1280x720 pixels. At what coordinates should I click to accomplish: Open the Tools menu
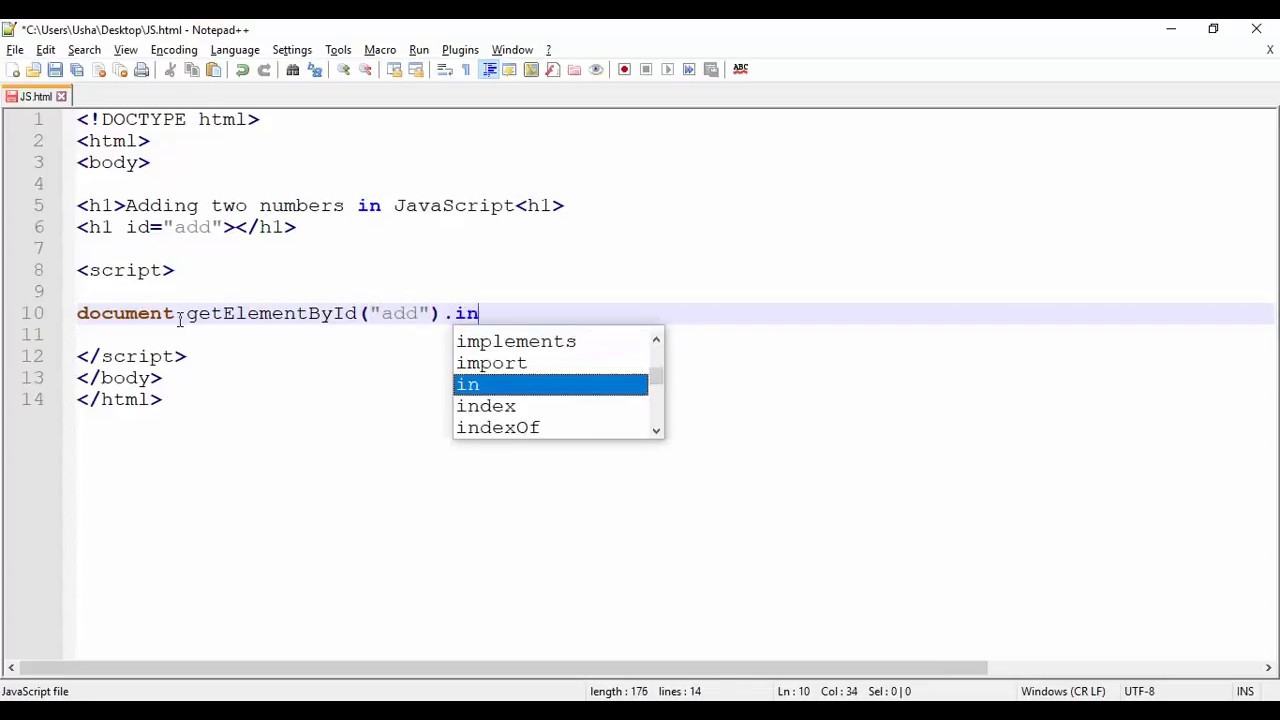[x=338, y=50]
